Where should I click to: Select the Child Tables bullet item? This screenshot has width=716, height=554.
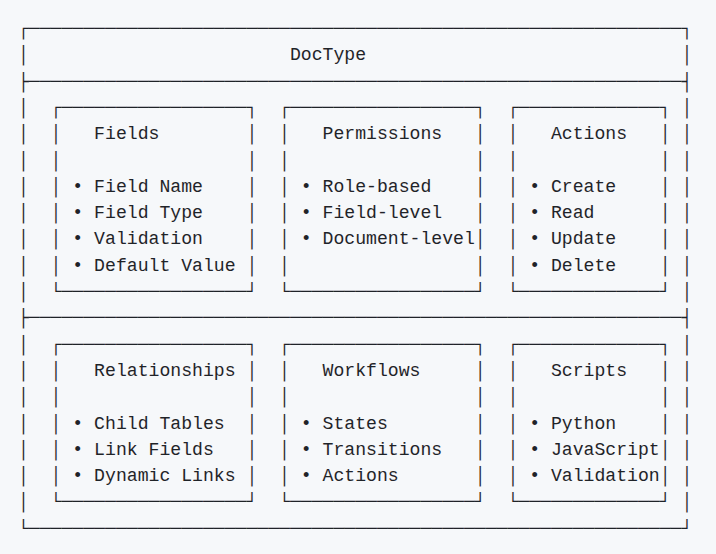pos(159,423)
